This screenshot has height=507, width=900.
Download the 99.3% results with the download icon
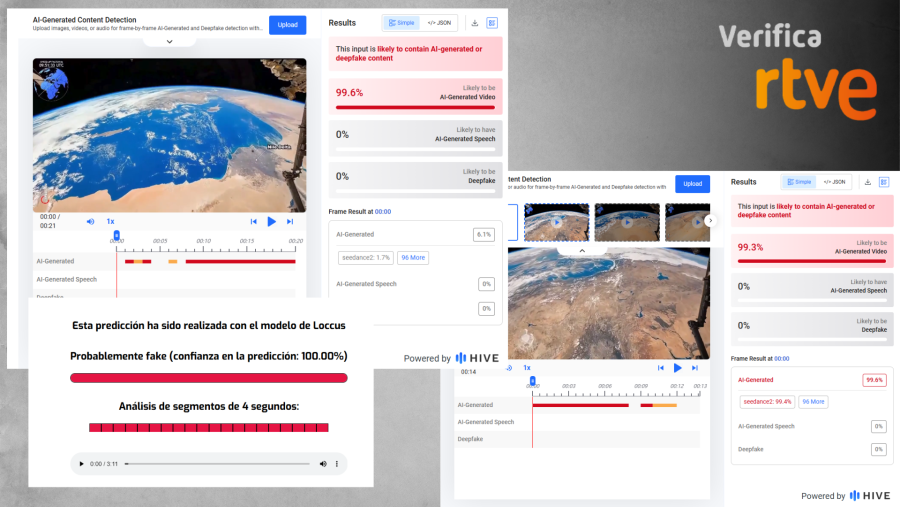click(868, 182)
